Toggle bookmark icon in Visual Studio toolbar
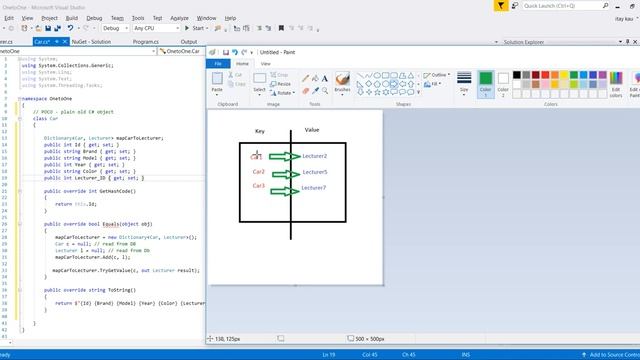 click(281, 28)
